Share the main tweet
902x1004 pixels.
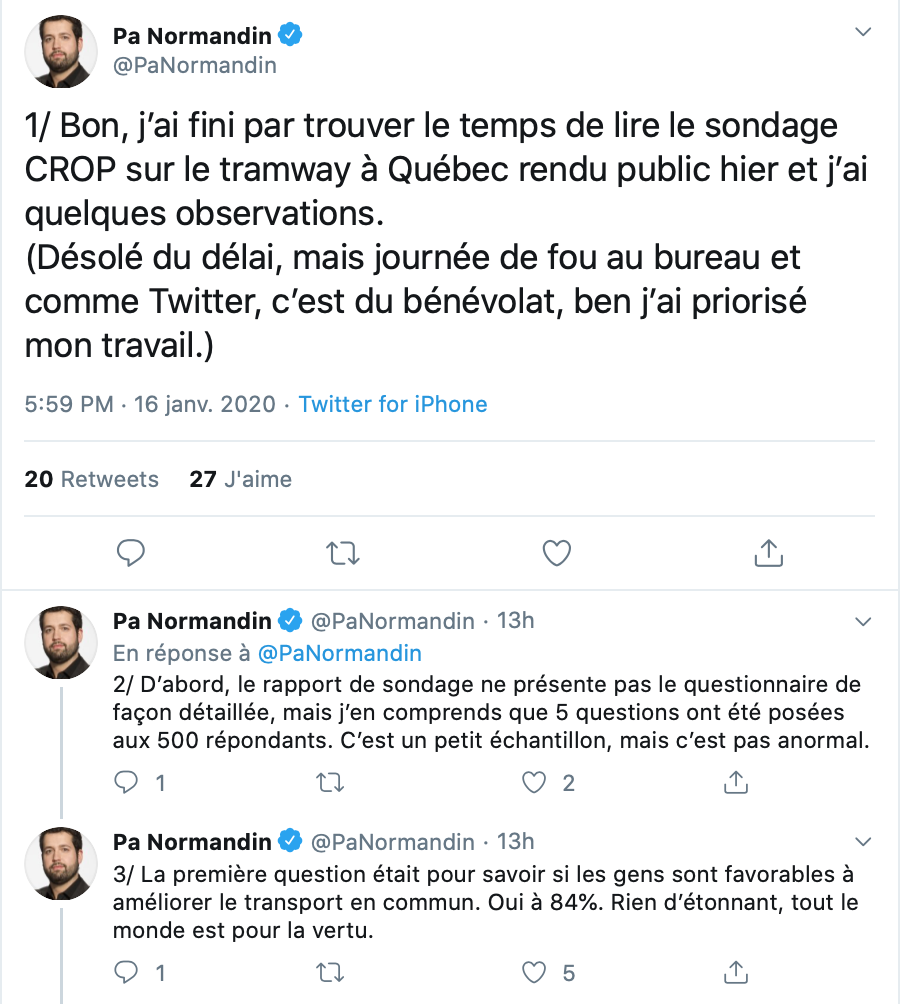pos(768,553)
